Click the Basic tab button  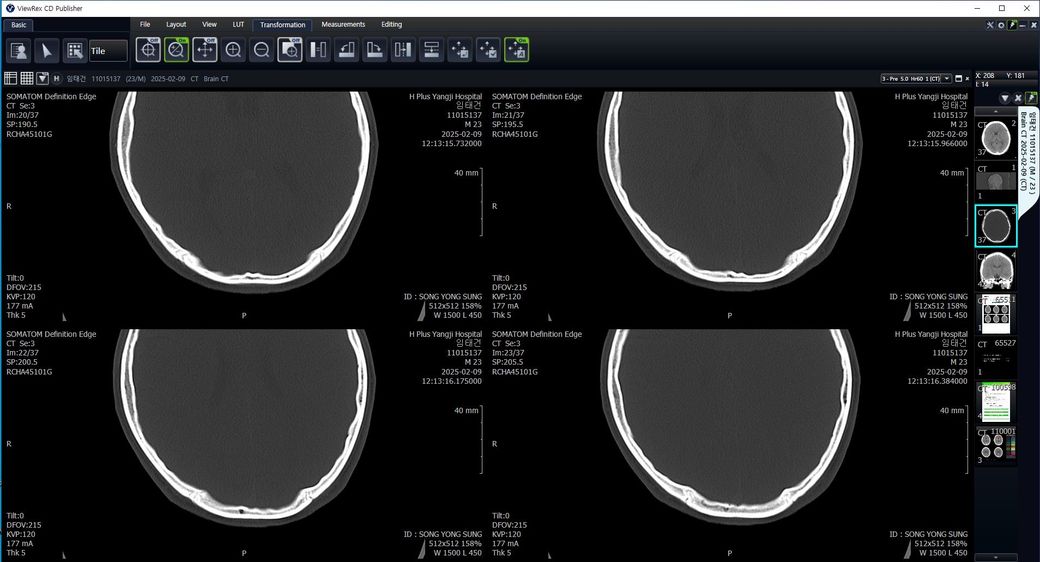(x=20, y=24)
